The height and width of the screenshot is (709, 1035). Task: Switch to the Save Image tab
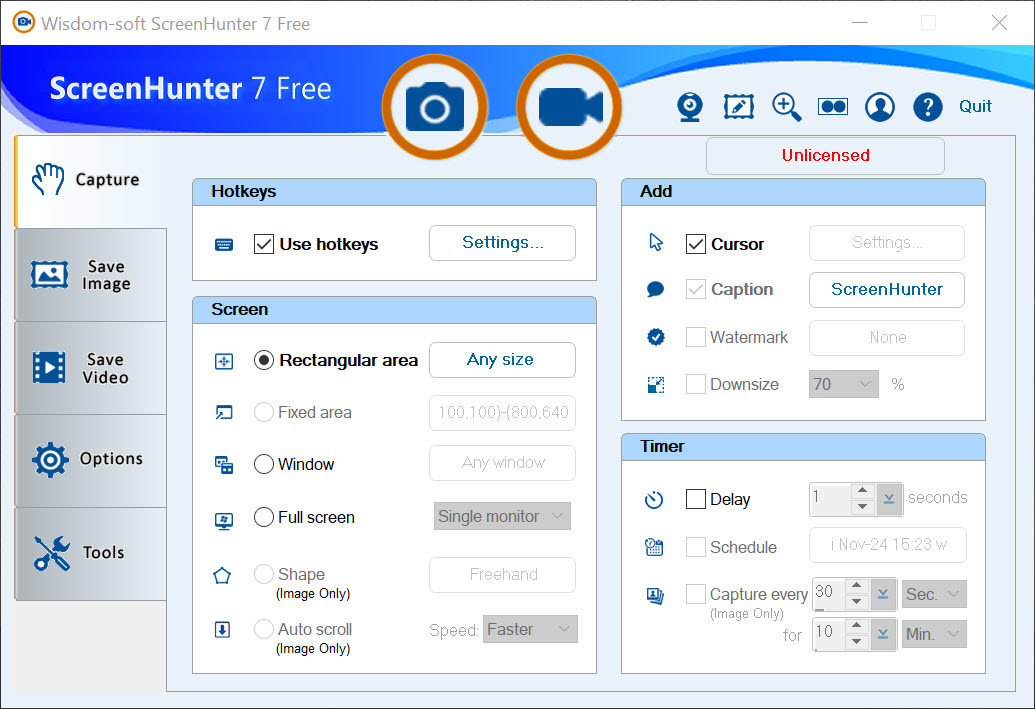(x=91, y=275)
